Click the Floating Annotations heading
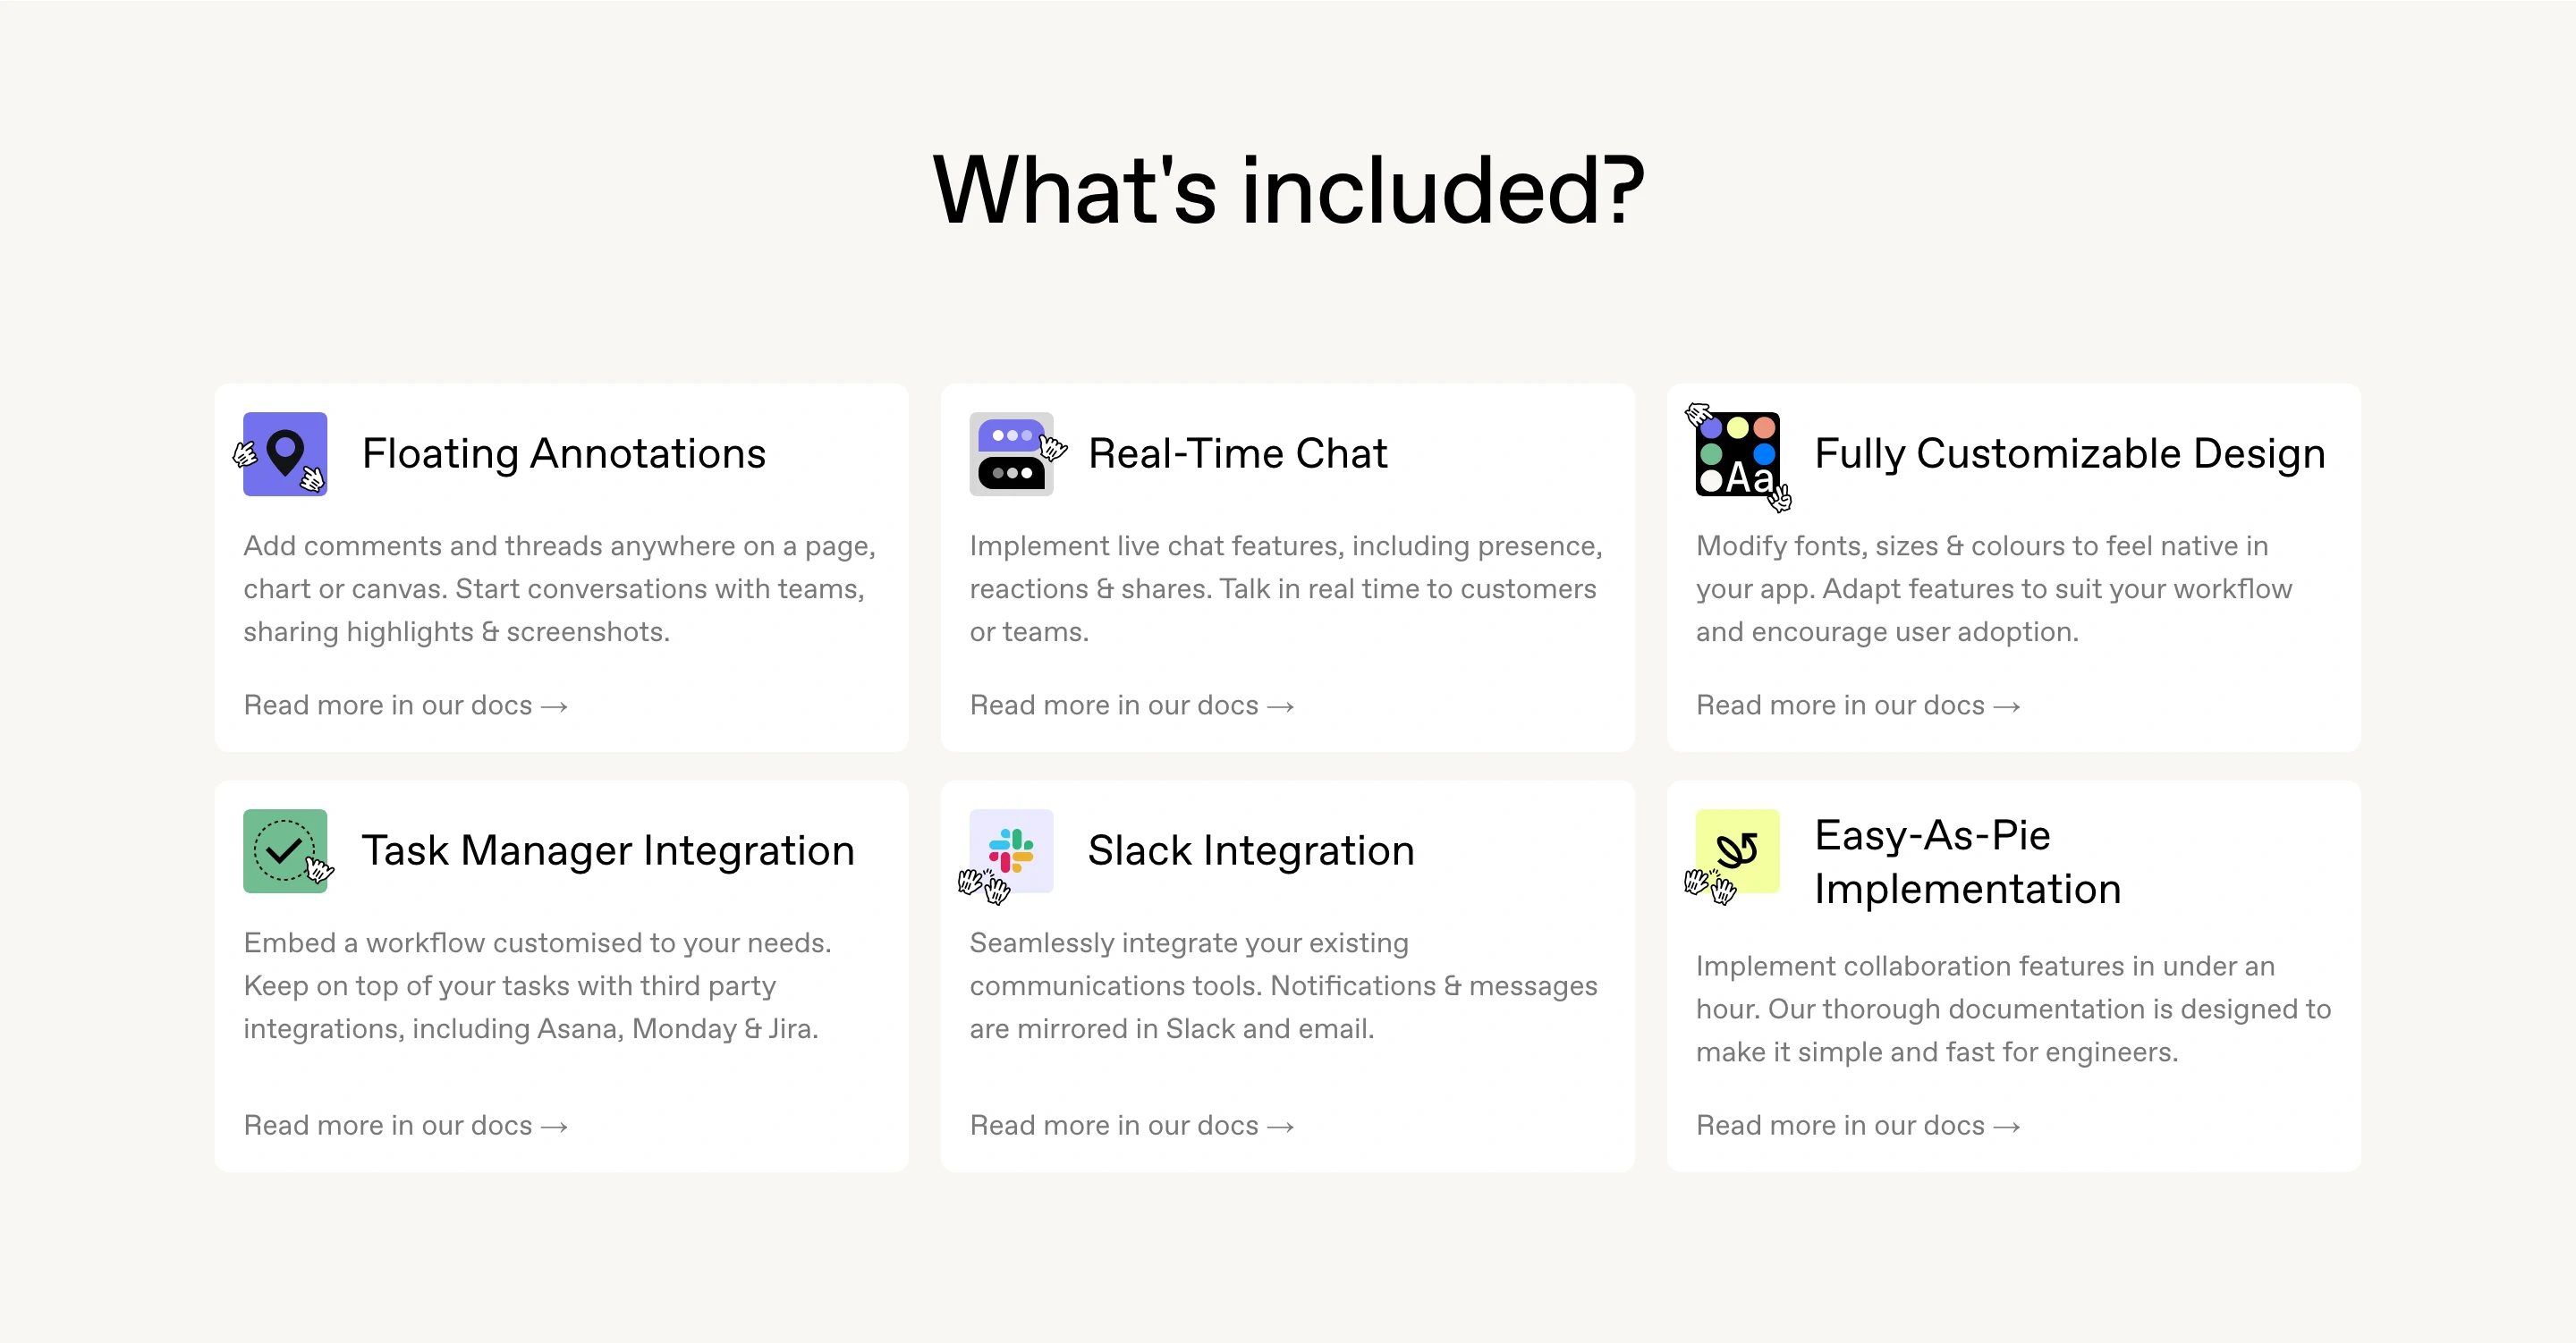This screenshot has height=1343, width=2576. (x=564, y=453)
